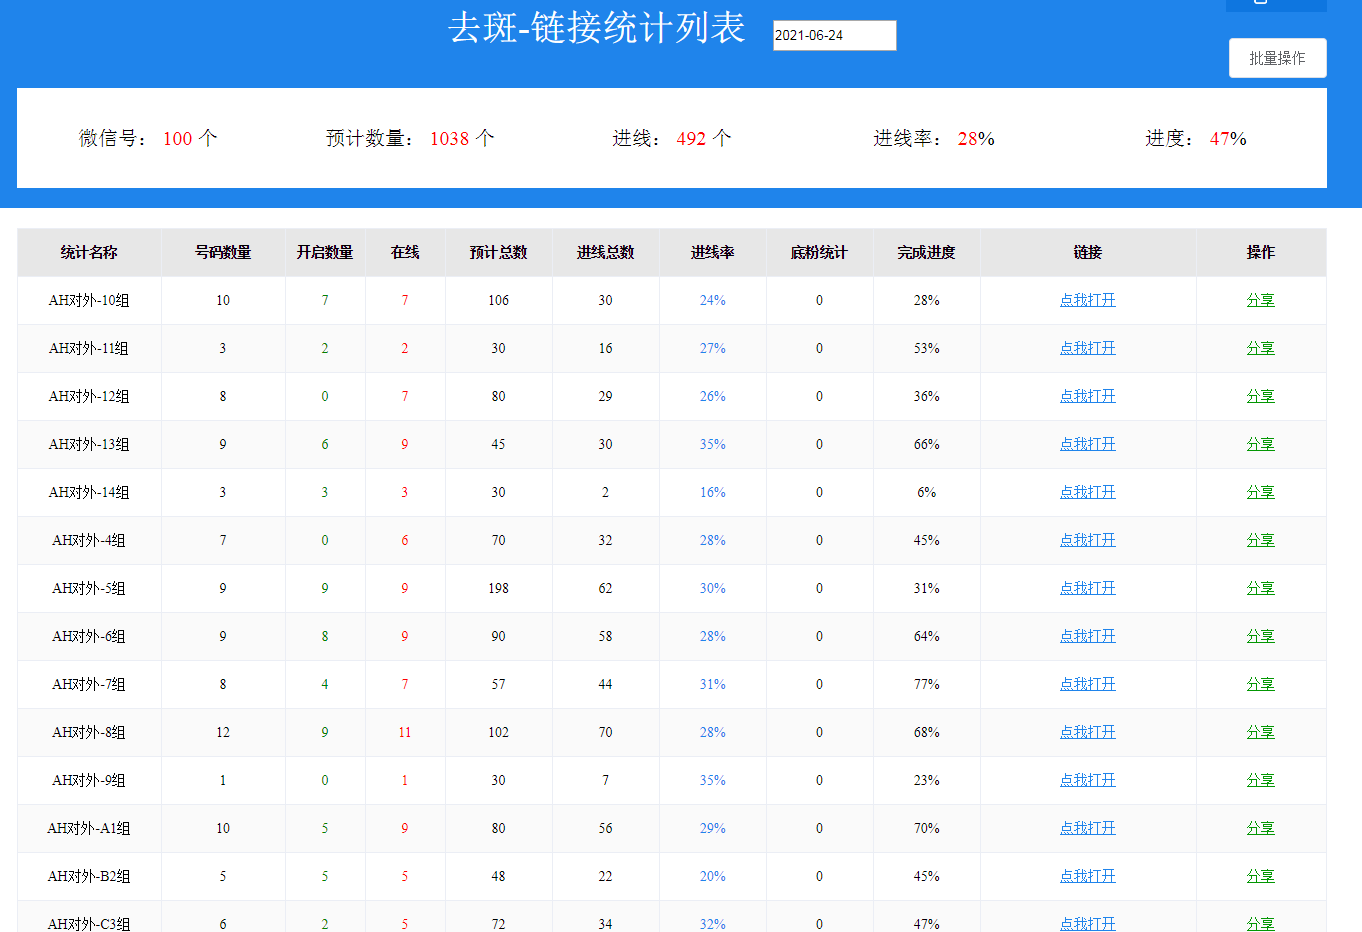Open 点我打开 link for AH对外-5组
1362x932 pixels.
(x=1087, y=588)
